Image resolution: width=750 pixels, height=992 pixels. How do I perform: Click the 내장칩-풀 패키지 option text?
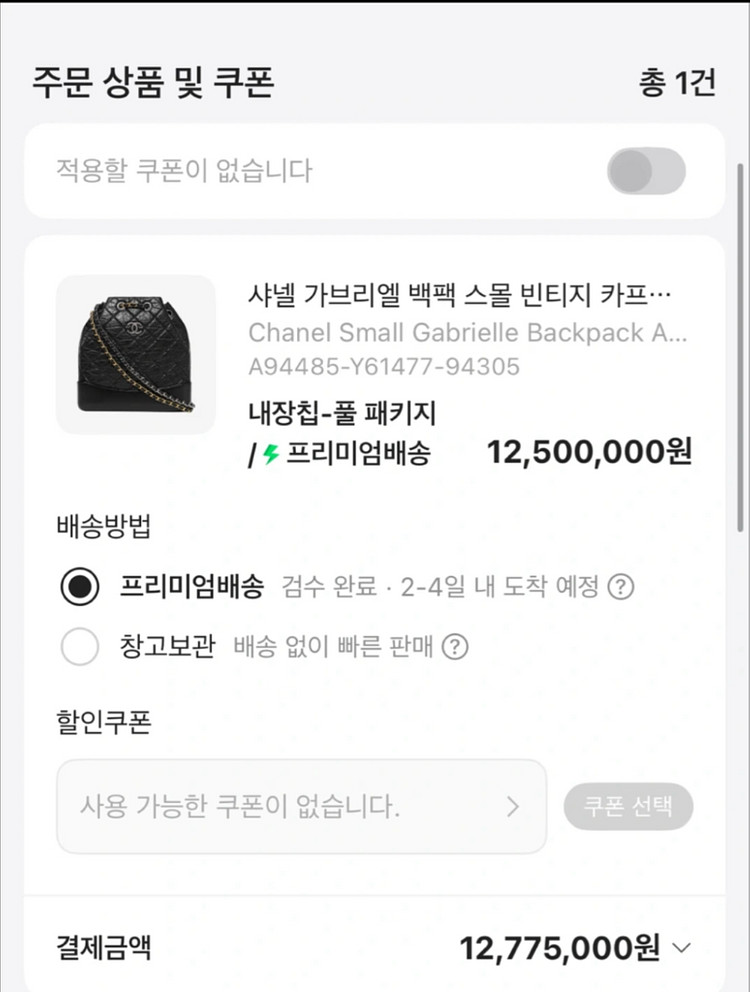[x=342, y=413]
